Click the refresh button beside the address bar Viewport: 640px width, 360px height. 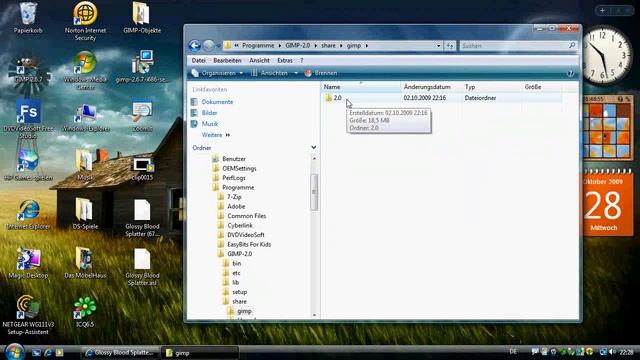coord(450,46)
